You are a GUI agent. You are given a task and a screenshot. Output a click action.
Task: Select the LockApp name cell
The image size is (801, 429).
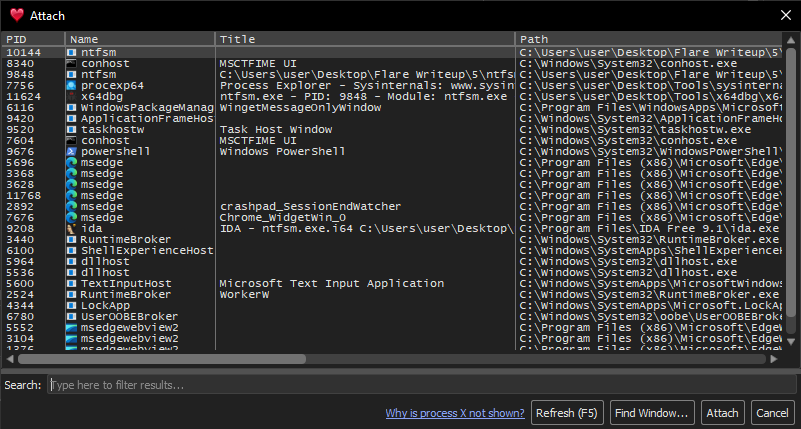(x=105, y=305)
